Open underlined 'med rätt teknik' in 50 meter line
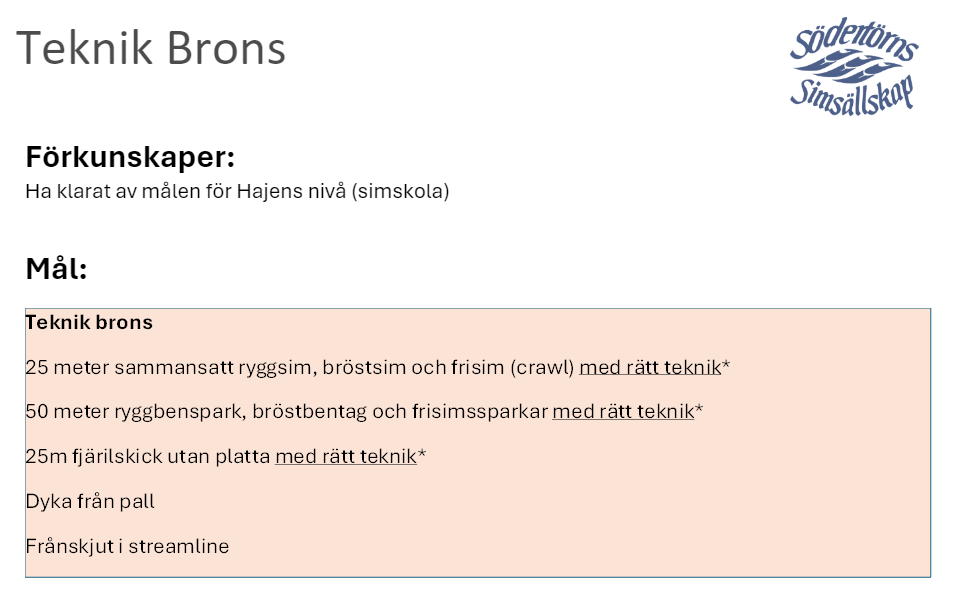Viewport: 961px width, 595px height. 623,412
